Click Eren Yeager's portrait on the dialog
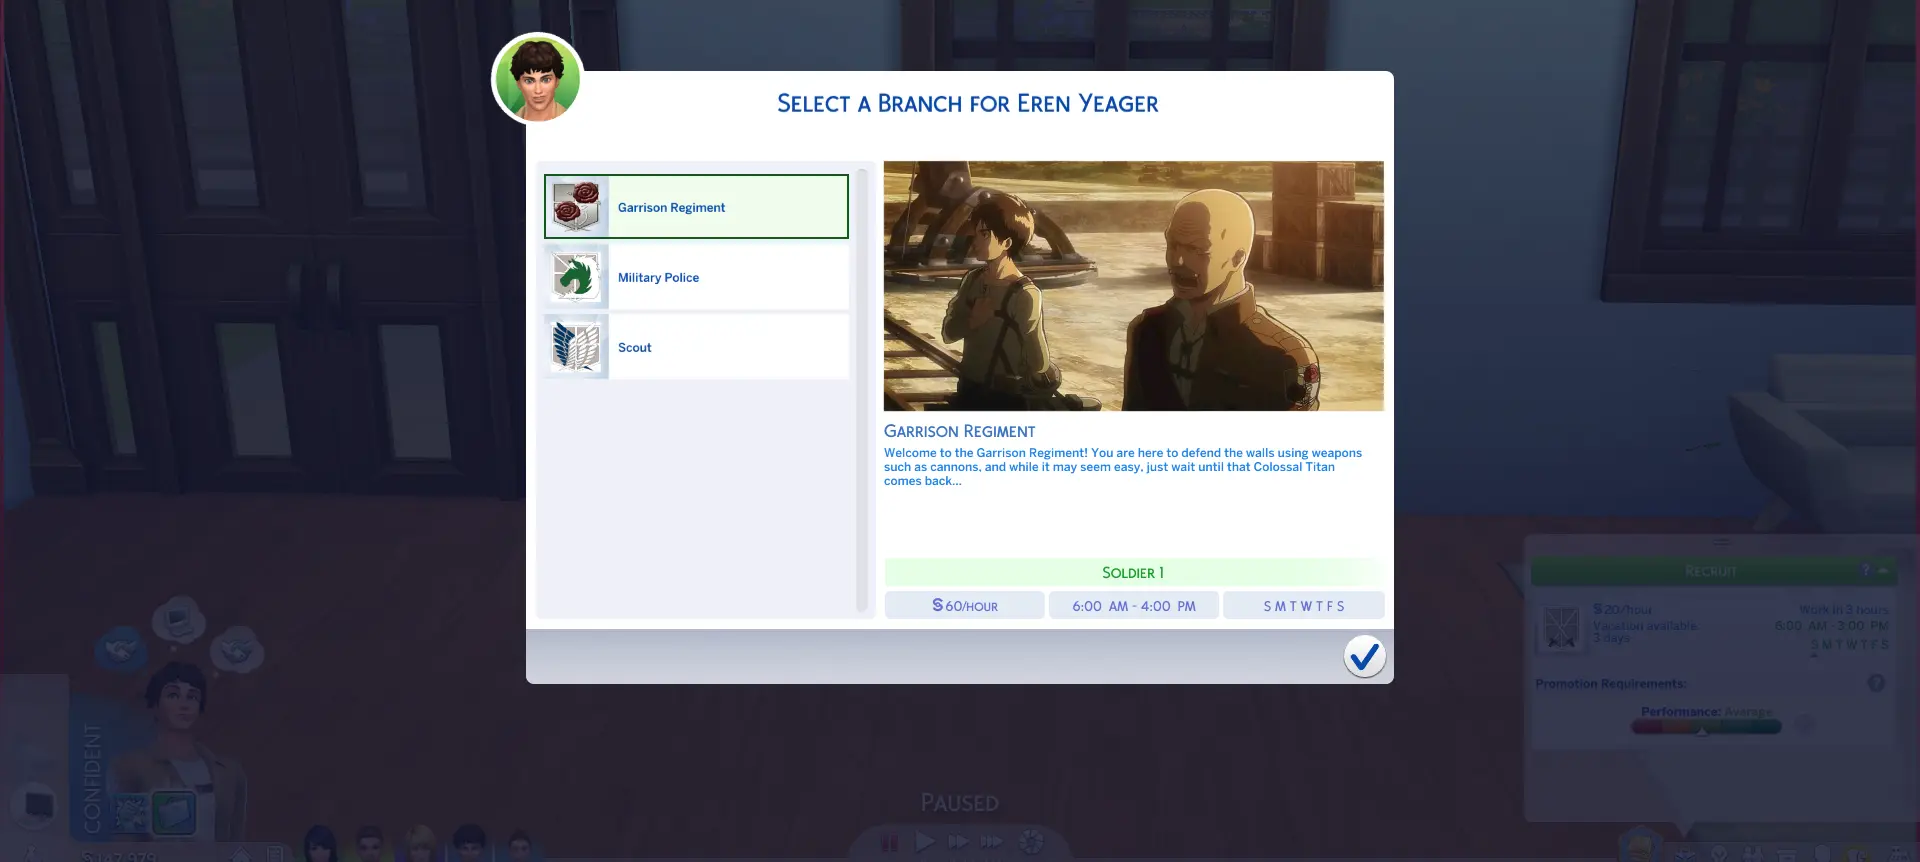The width and height of the screenshot is (1920, 862). pos(538,78)
